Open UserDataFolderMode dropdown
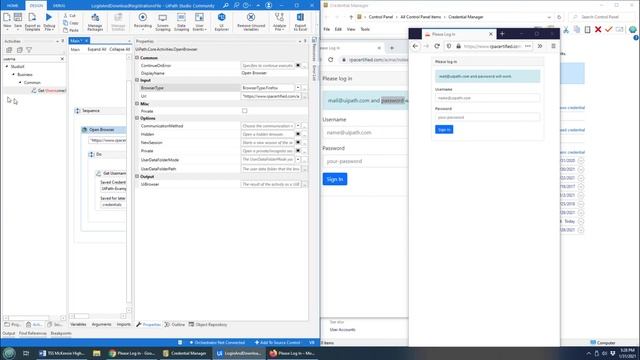This screenshot has width=640, height=360. point(298,160)
